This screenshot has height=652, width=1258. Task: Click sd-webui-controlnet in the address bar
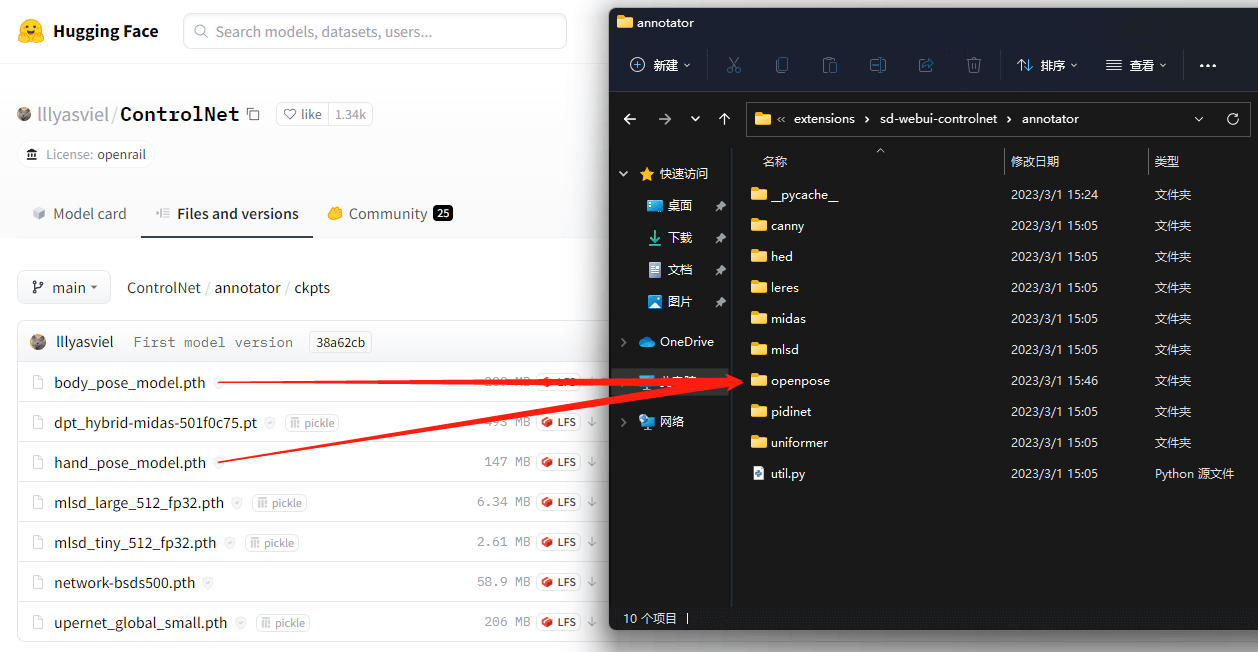pos(939,119)
